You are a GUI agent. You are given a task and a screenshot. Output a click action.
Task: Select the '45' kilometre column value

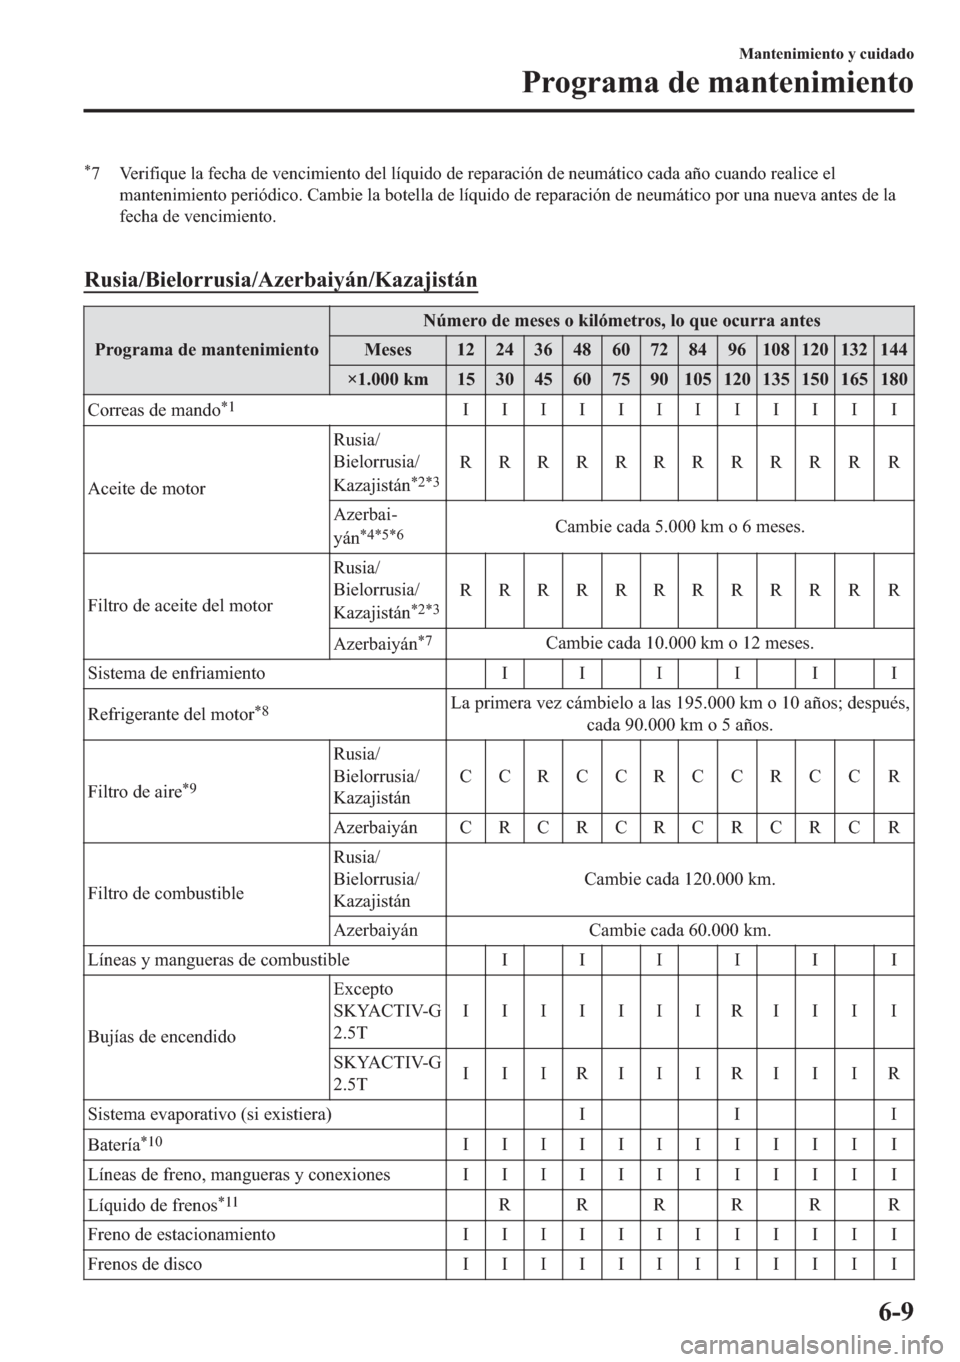point(543,379)
